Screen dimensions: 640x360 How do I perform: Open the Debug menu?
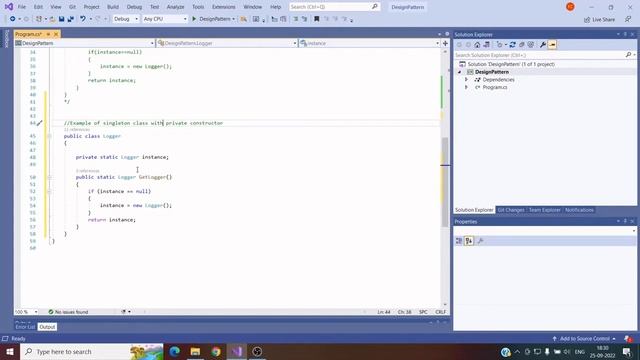point(134,7)
